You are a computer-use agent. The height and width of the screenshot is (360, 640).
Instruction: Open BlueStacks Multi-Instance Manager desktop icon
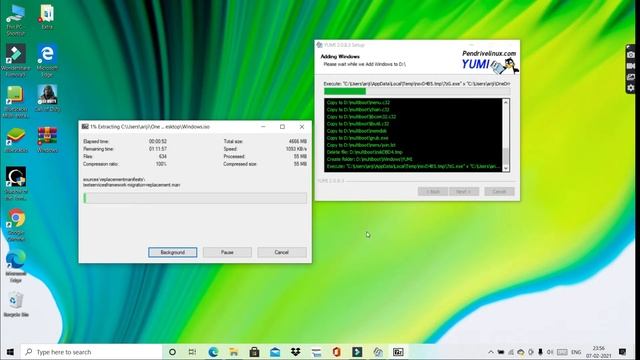pos(16,101)
